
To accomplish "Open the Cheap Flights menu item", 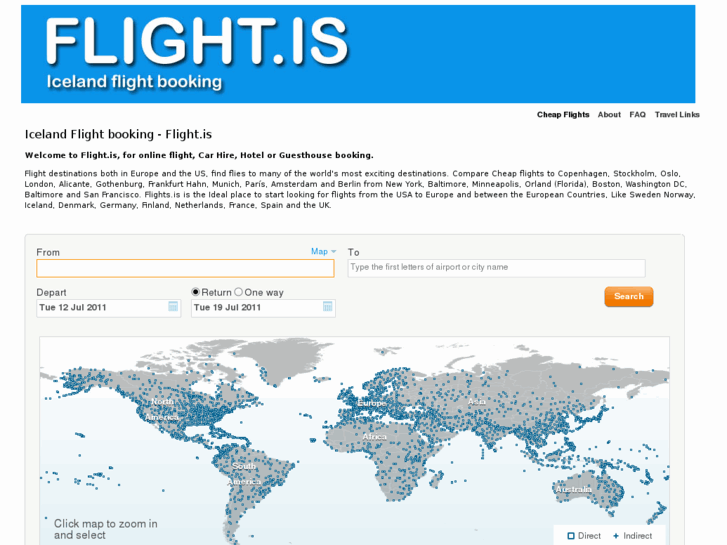I will 563,115.
